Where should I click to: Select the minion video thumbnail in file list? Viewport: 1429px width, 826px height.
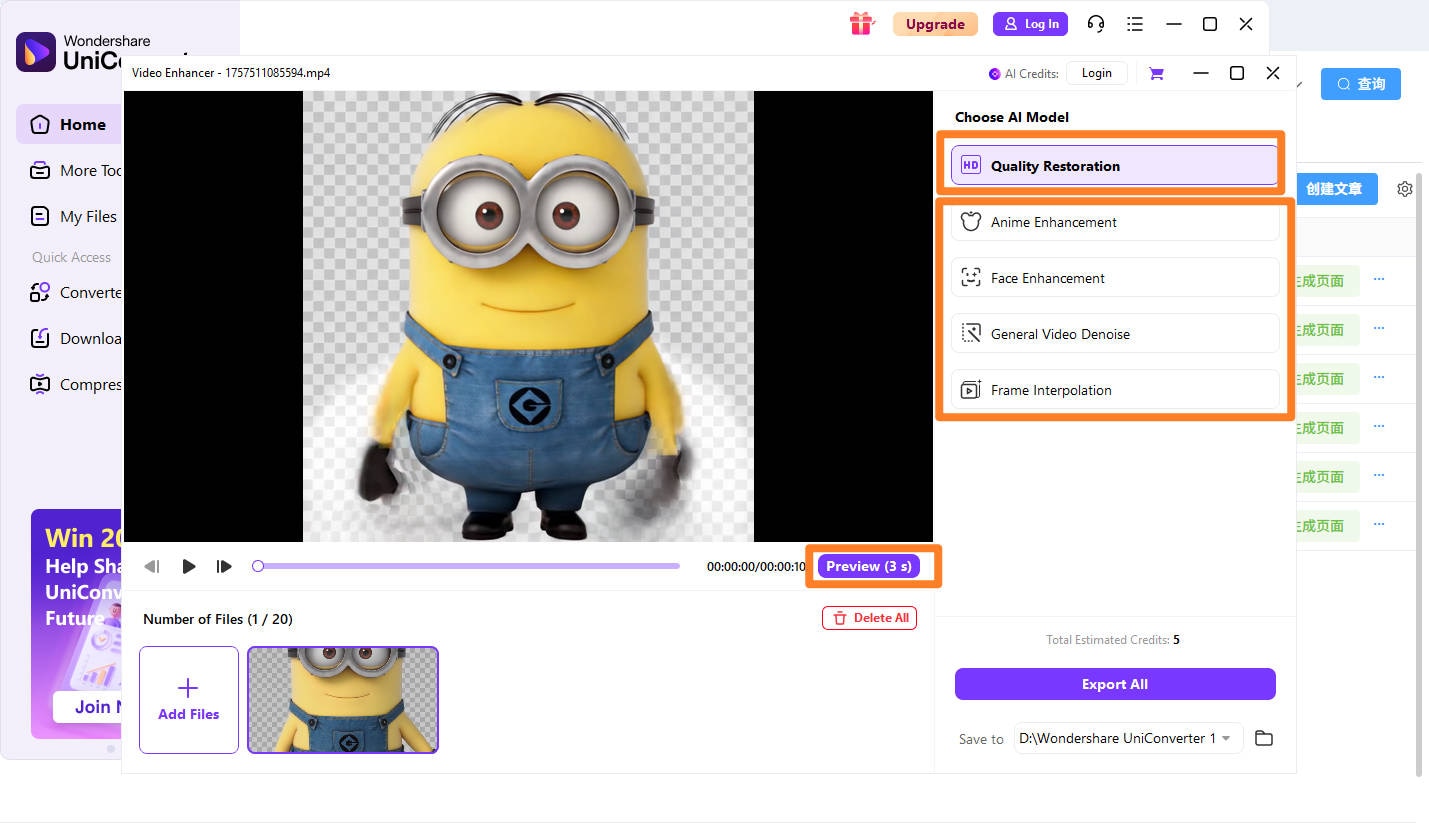(x=343, y=700)
